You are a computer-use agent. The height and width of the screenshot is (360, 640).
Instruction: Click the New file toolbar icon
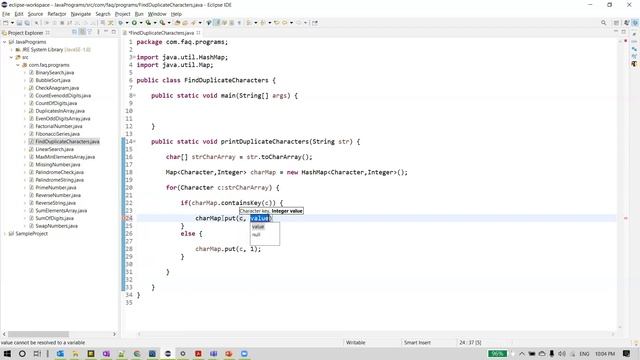[x=6, y=23]
